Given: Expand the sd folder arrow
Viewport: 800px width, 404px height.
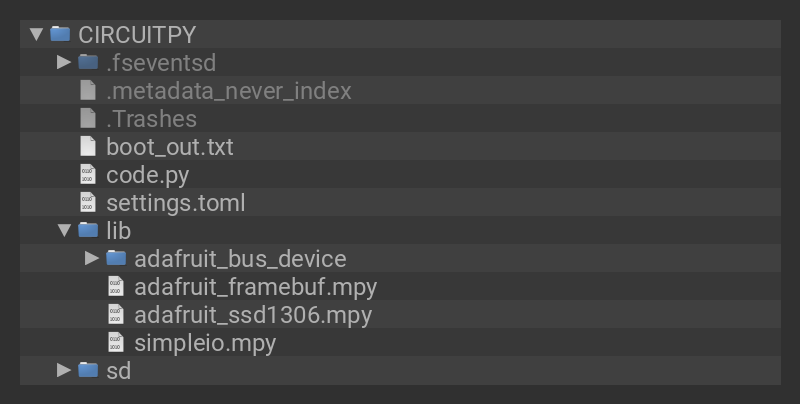Looking at the screenshot, I should 64,371.
